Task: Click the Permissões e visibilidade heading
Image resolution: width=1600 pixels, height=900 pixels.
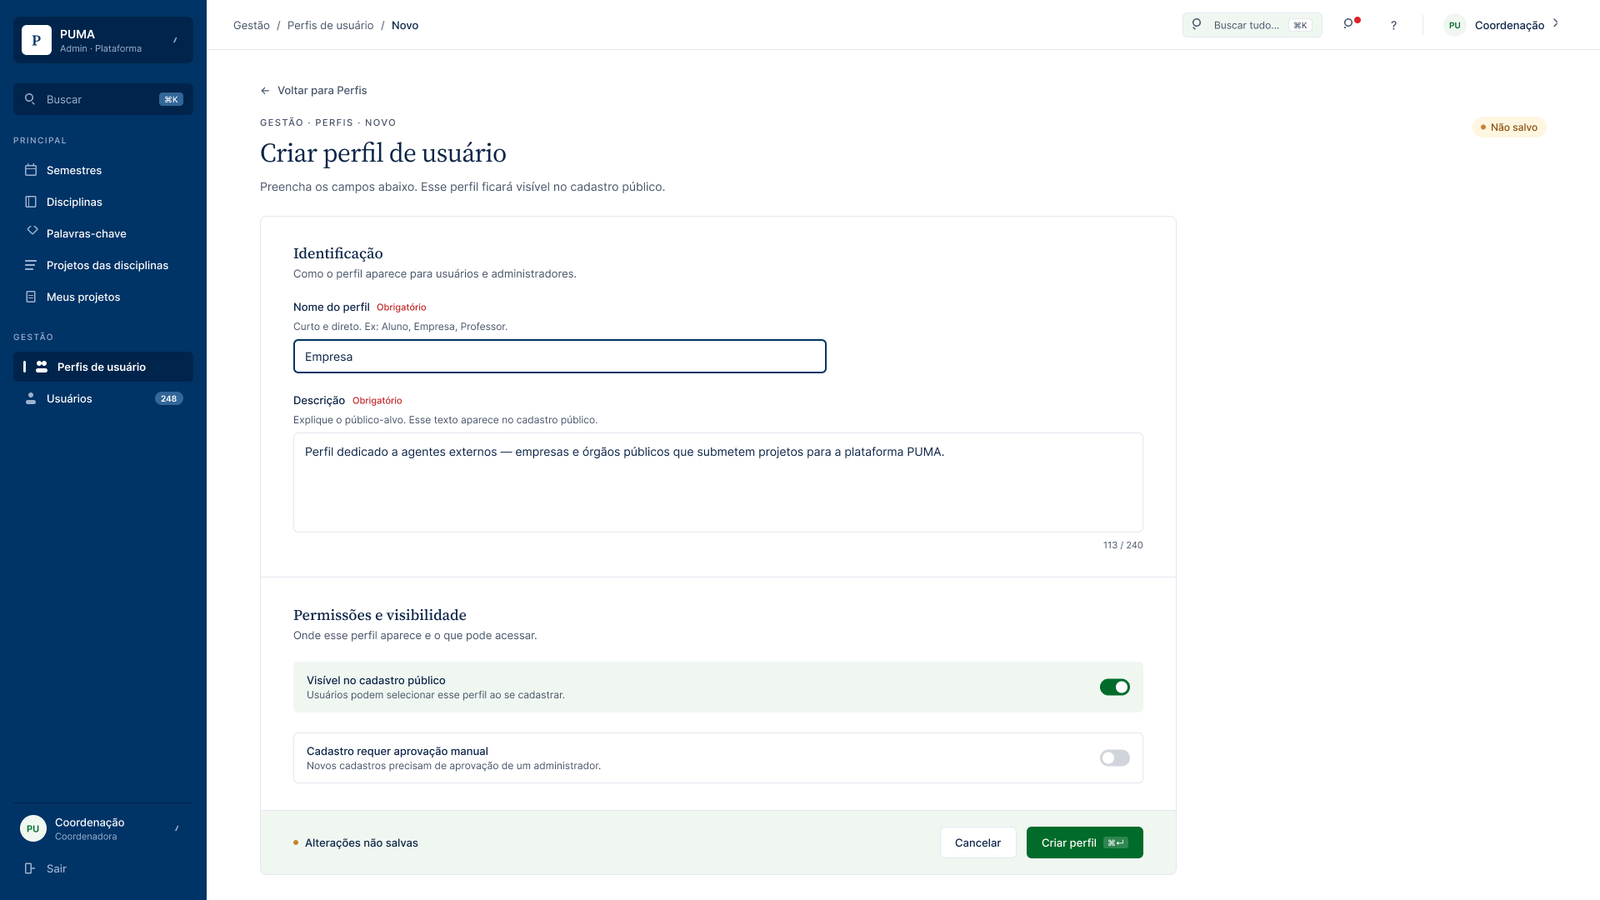Action: tap(380, 615)
